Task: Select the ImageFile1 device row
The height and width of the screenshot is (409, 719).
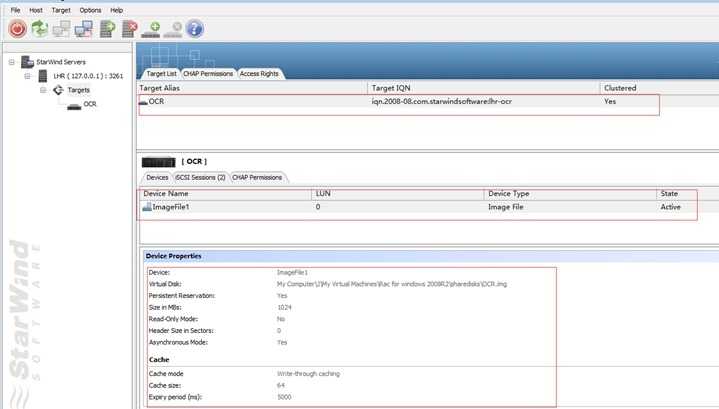Action: coord(429,207)
